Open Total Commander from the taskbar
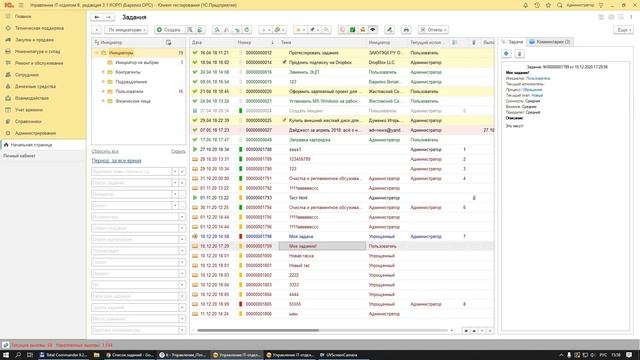 coord(63,355)
